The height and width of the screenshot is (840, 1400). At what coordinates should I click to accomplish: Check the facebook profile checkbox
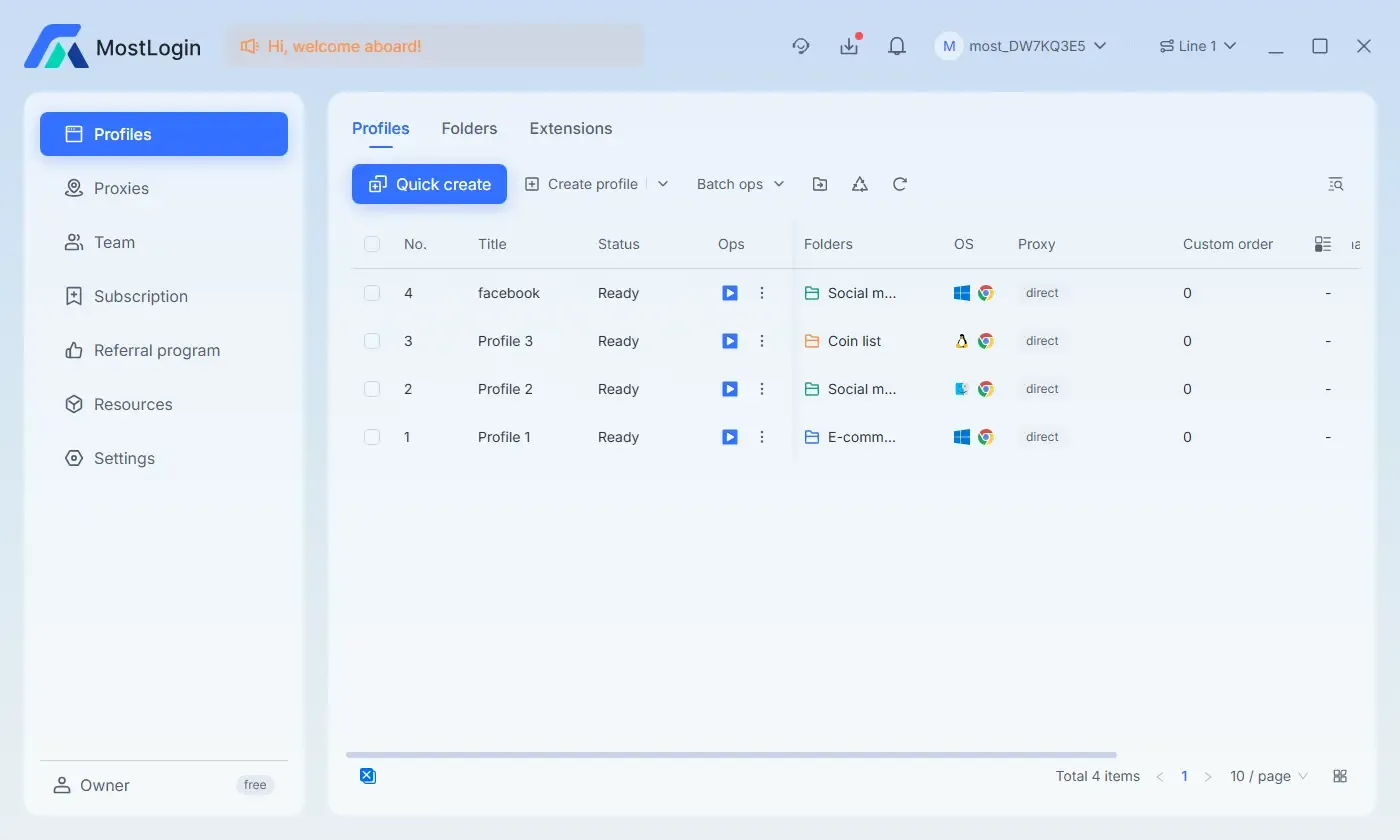pos(372,293)
